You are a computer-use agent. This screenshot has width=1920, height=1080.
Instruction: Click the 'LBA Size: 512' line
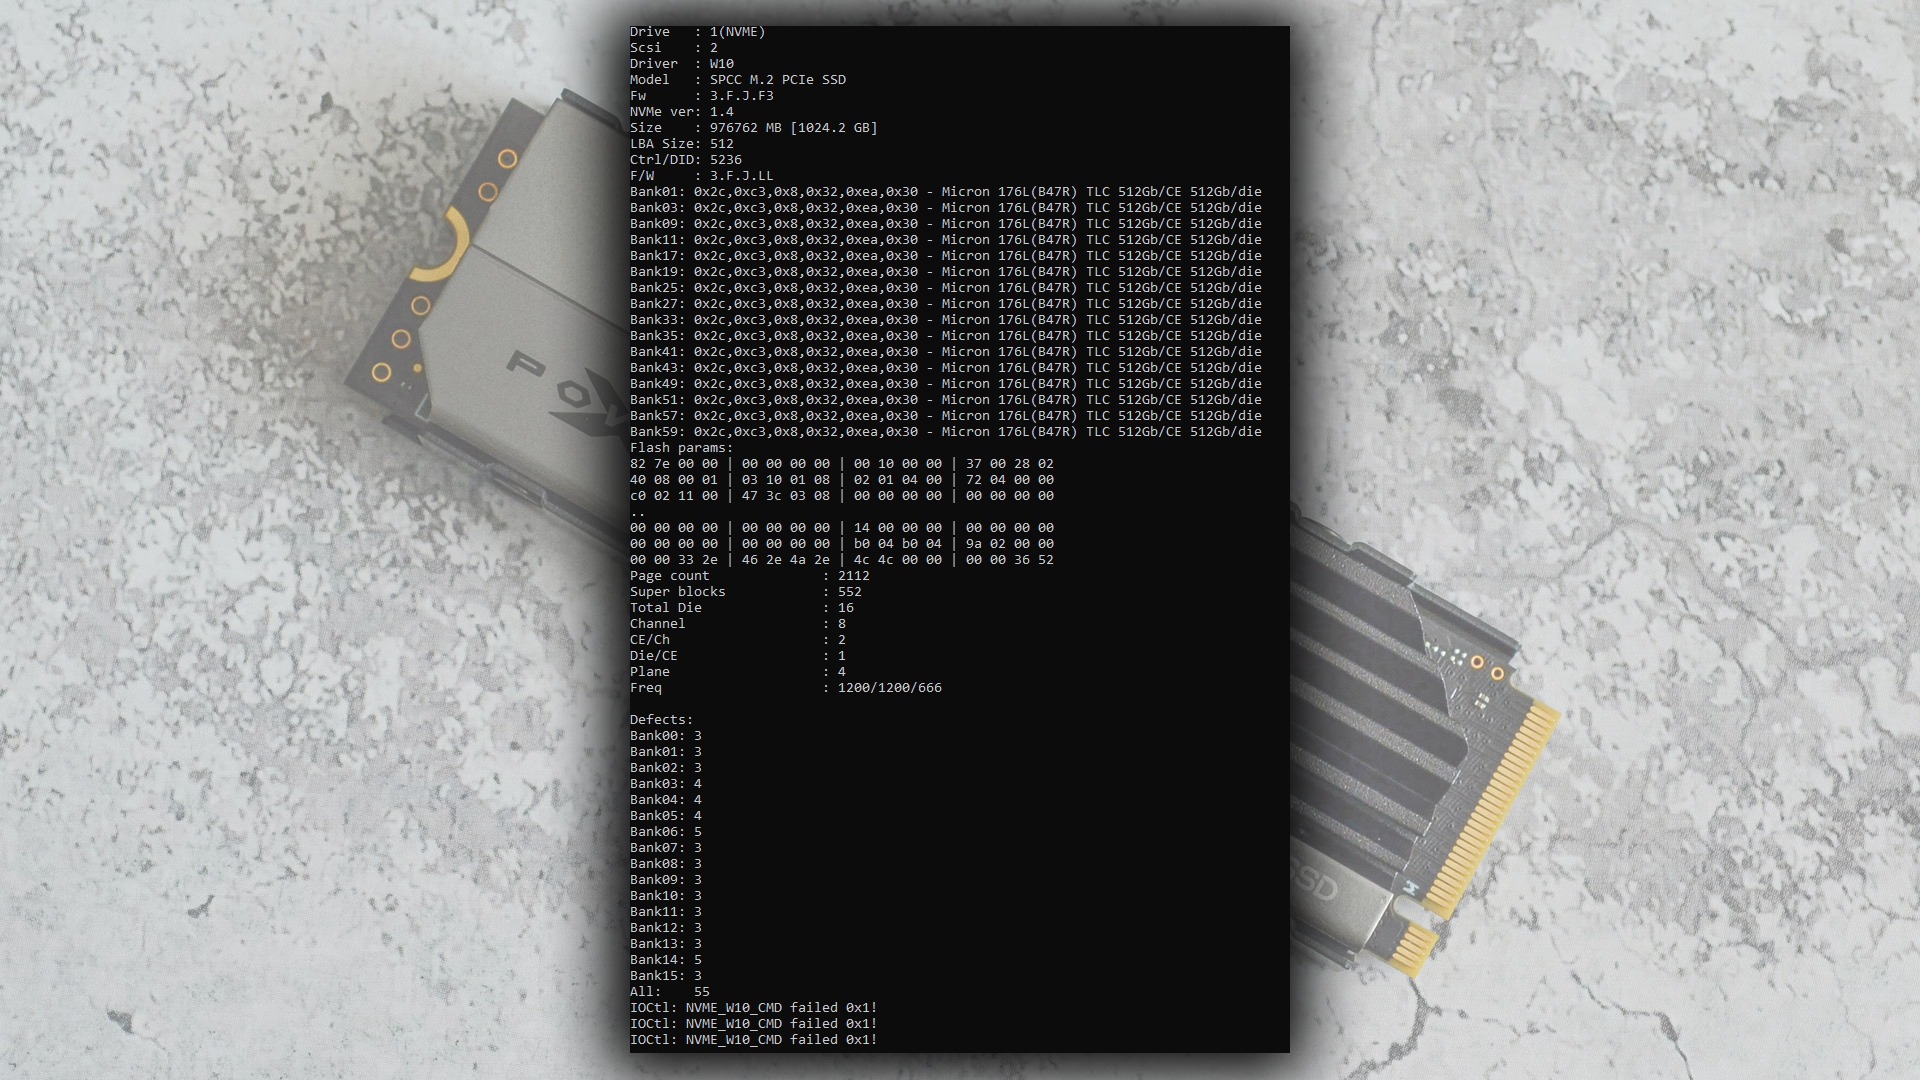[681, 144]
